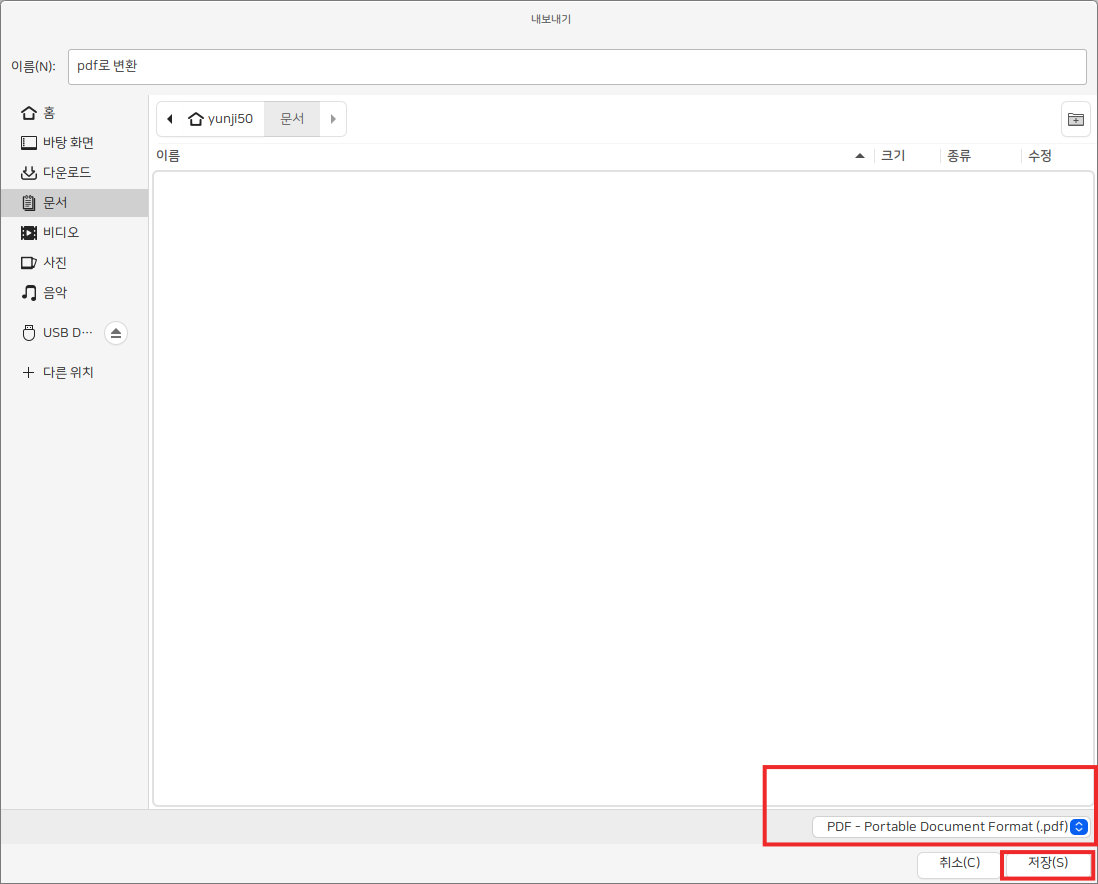This screenshot has width=1098, height=884.
Task: Click the create new folder icon
Action: pos(1075,119)
